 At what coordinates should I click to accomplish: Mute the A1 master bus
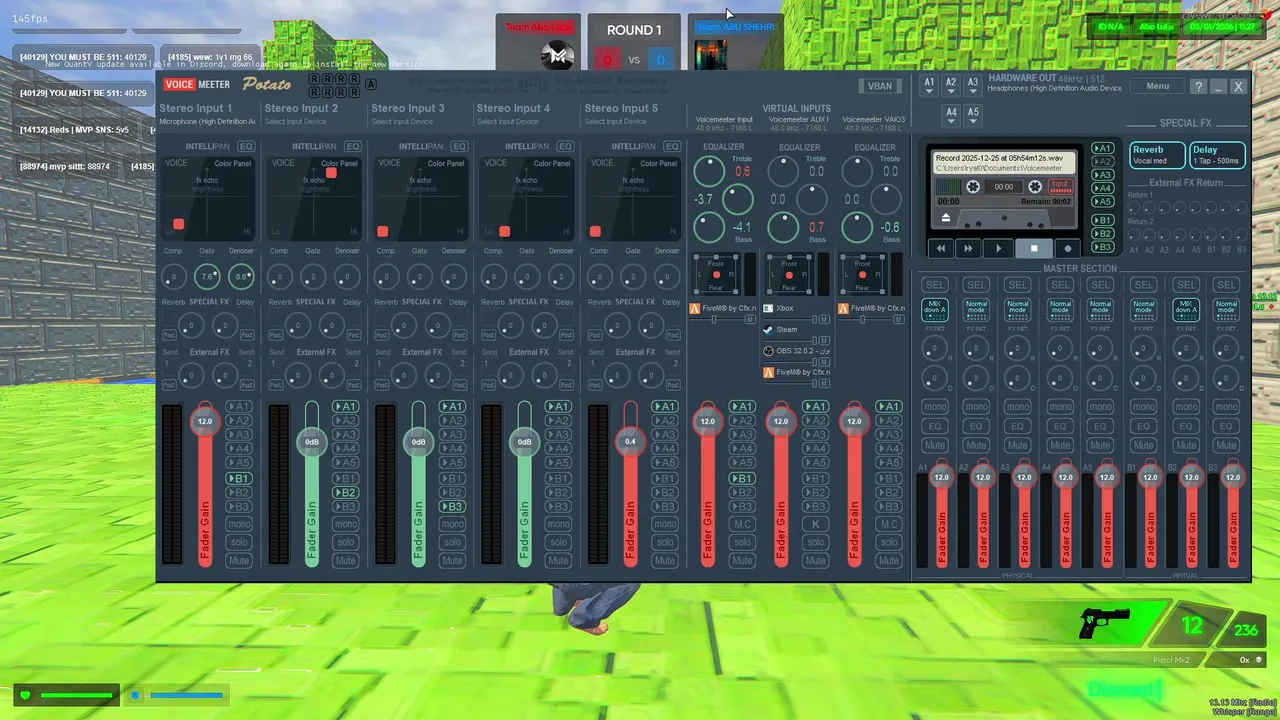tap(934, 445)
